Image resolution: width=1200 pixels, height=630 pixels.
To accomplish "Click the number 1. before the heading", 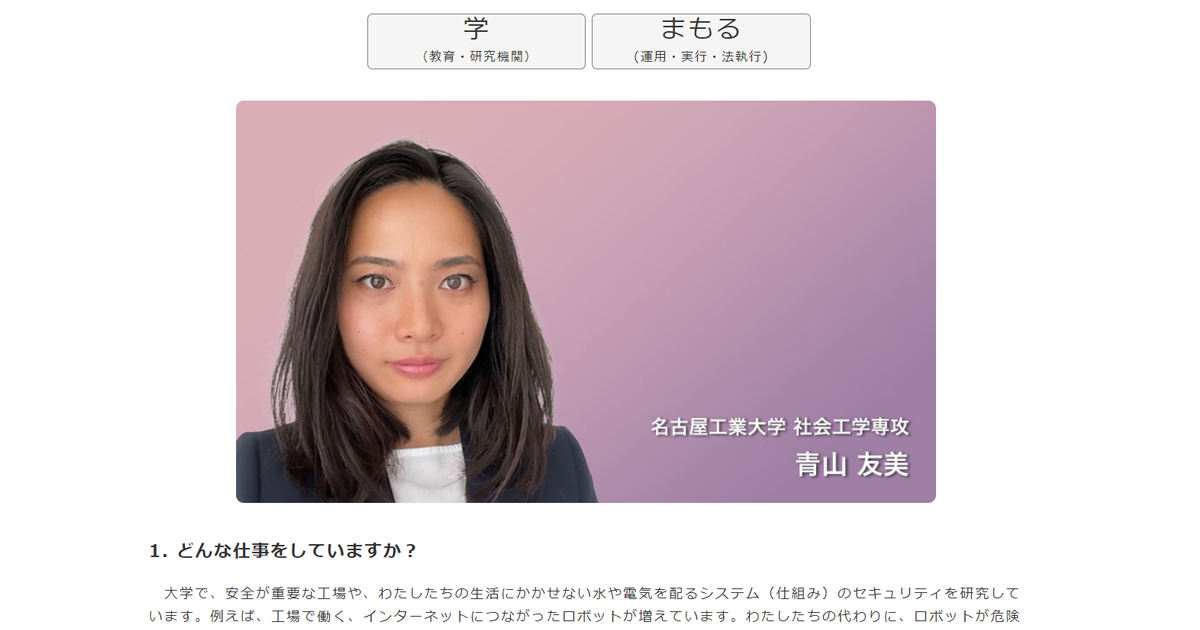I will pos(159,551).
